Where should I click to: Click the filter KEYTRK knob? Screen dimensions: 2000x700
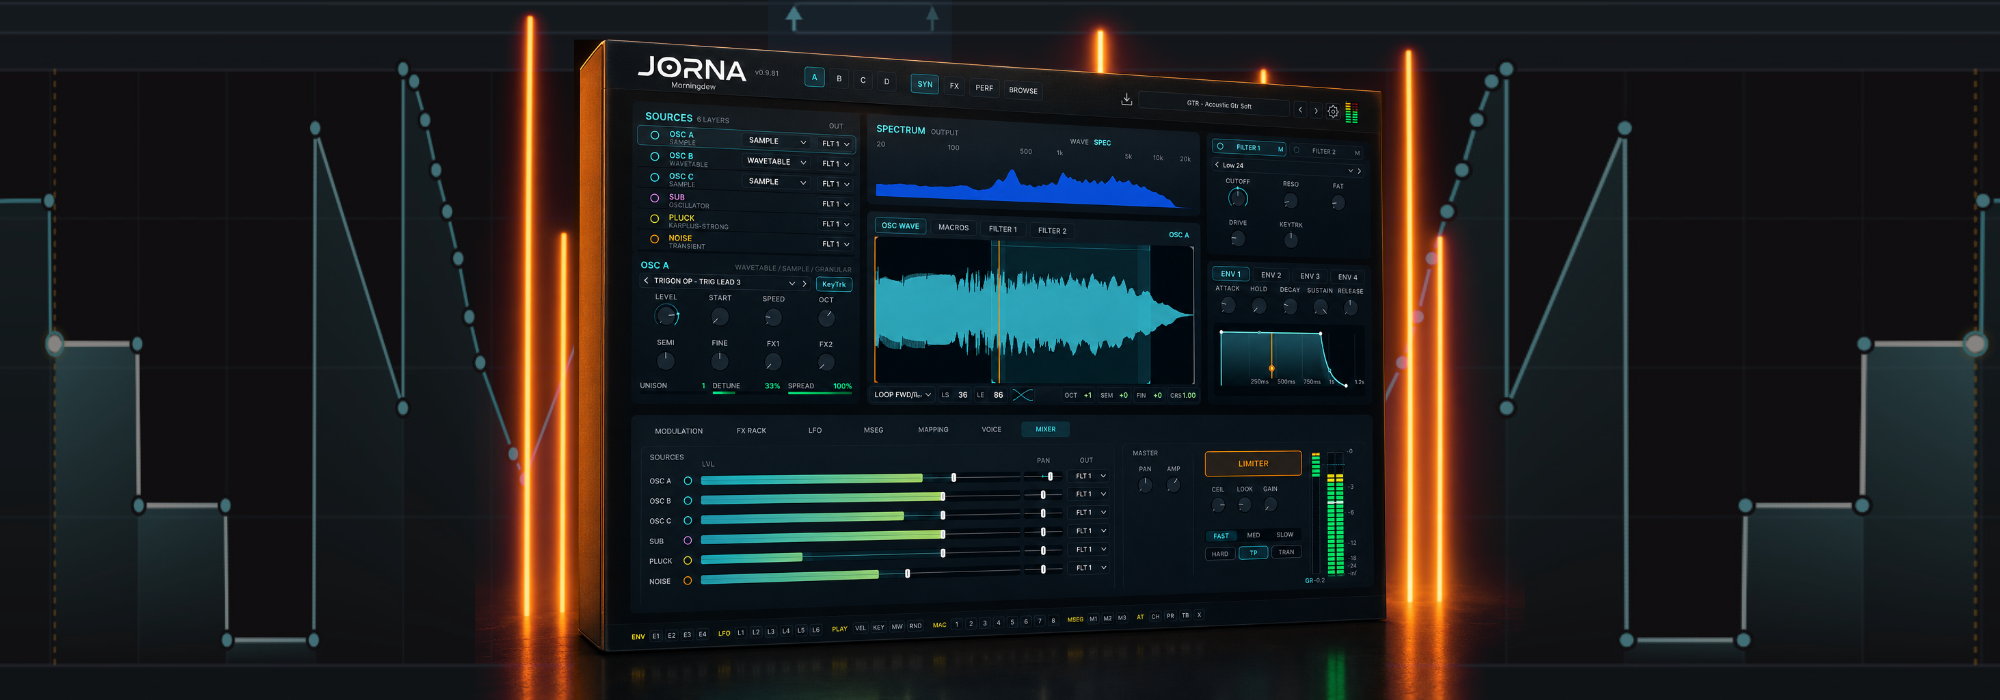(x=1291, y=240)
